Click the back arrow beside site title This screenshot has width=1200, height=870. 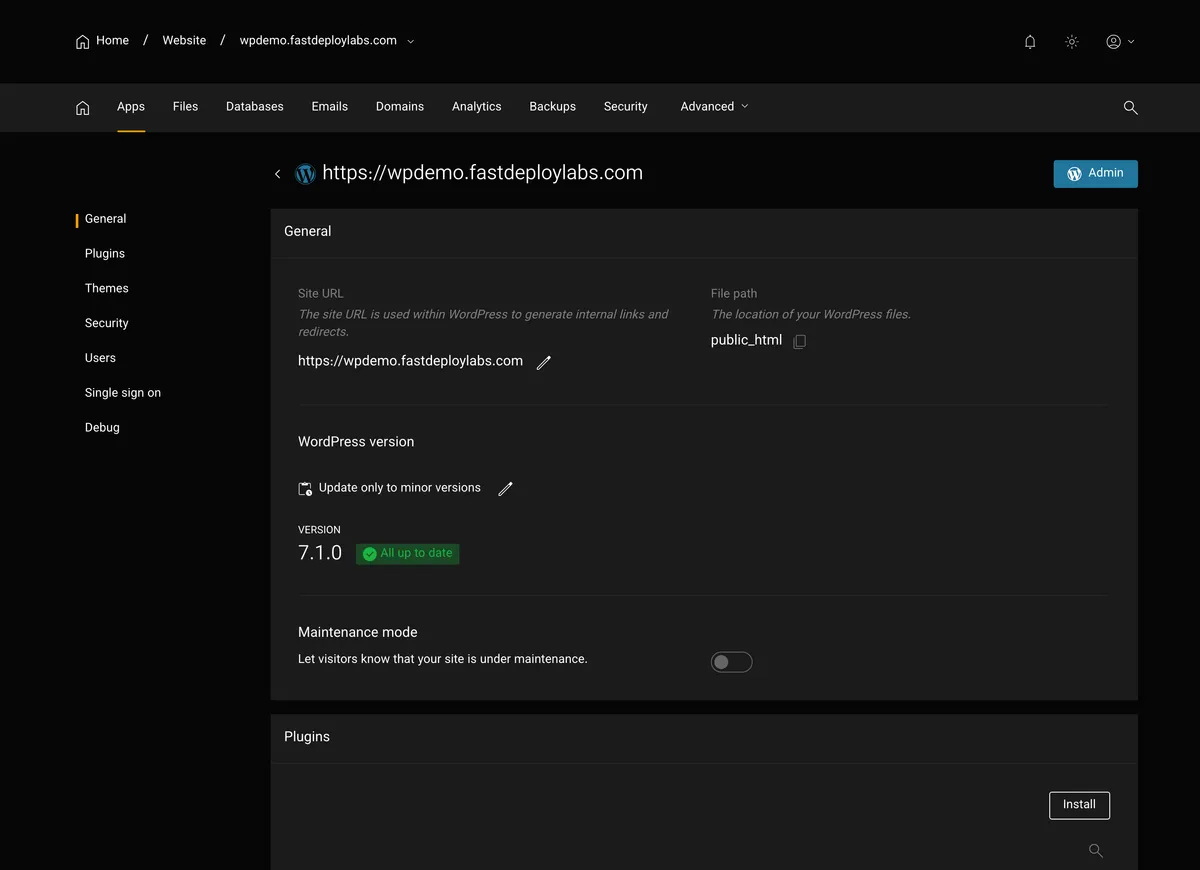(x=277, y=174)
